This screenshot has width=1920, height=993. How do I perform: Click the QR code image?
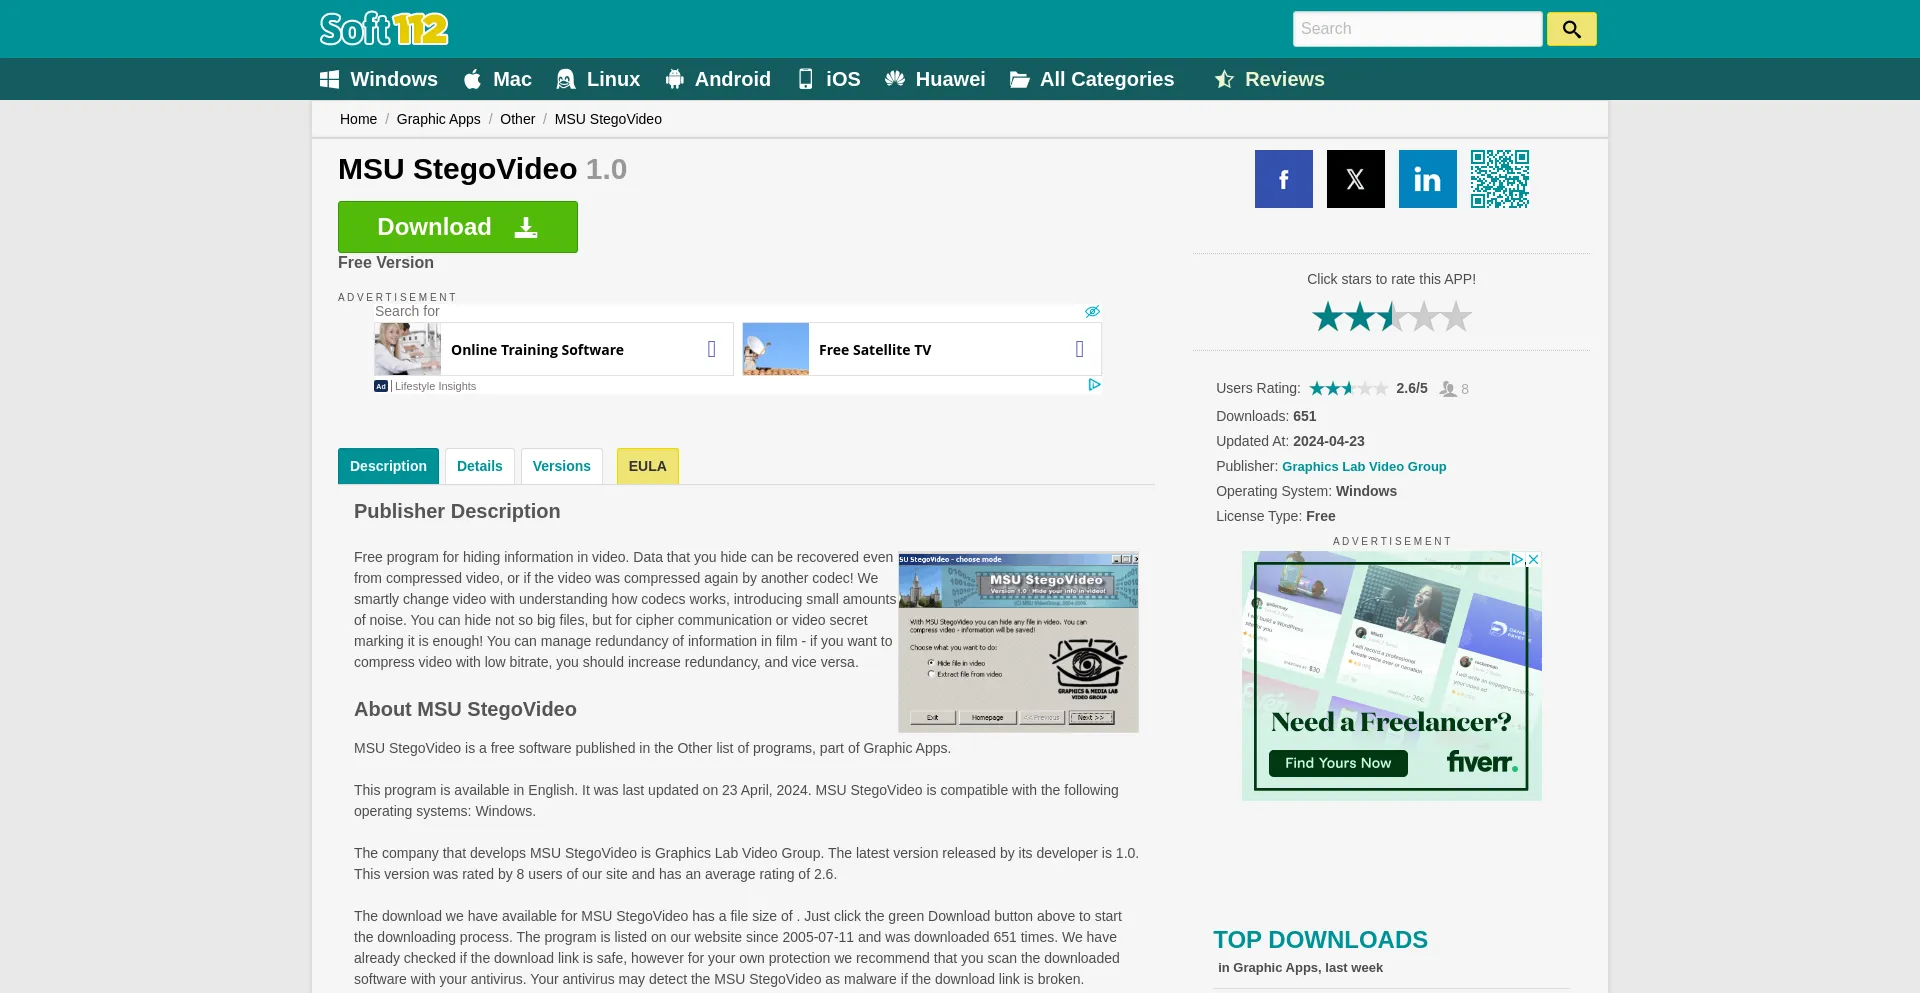tap(1500, 179)
